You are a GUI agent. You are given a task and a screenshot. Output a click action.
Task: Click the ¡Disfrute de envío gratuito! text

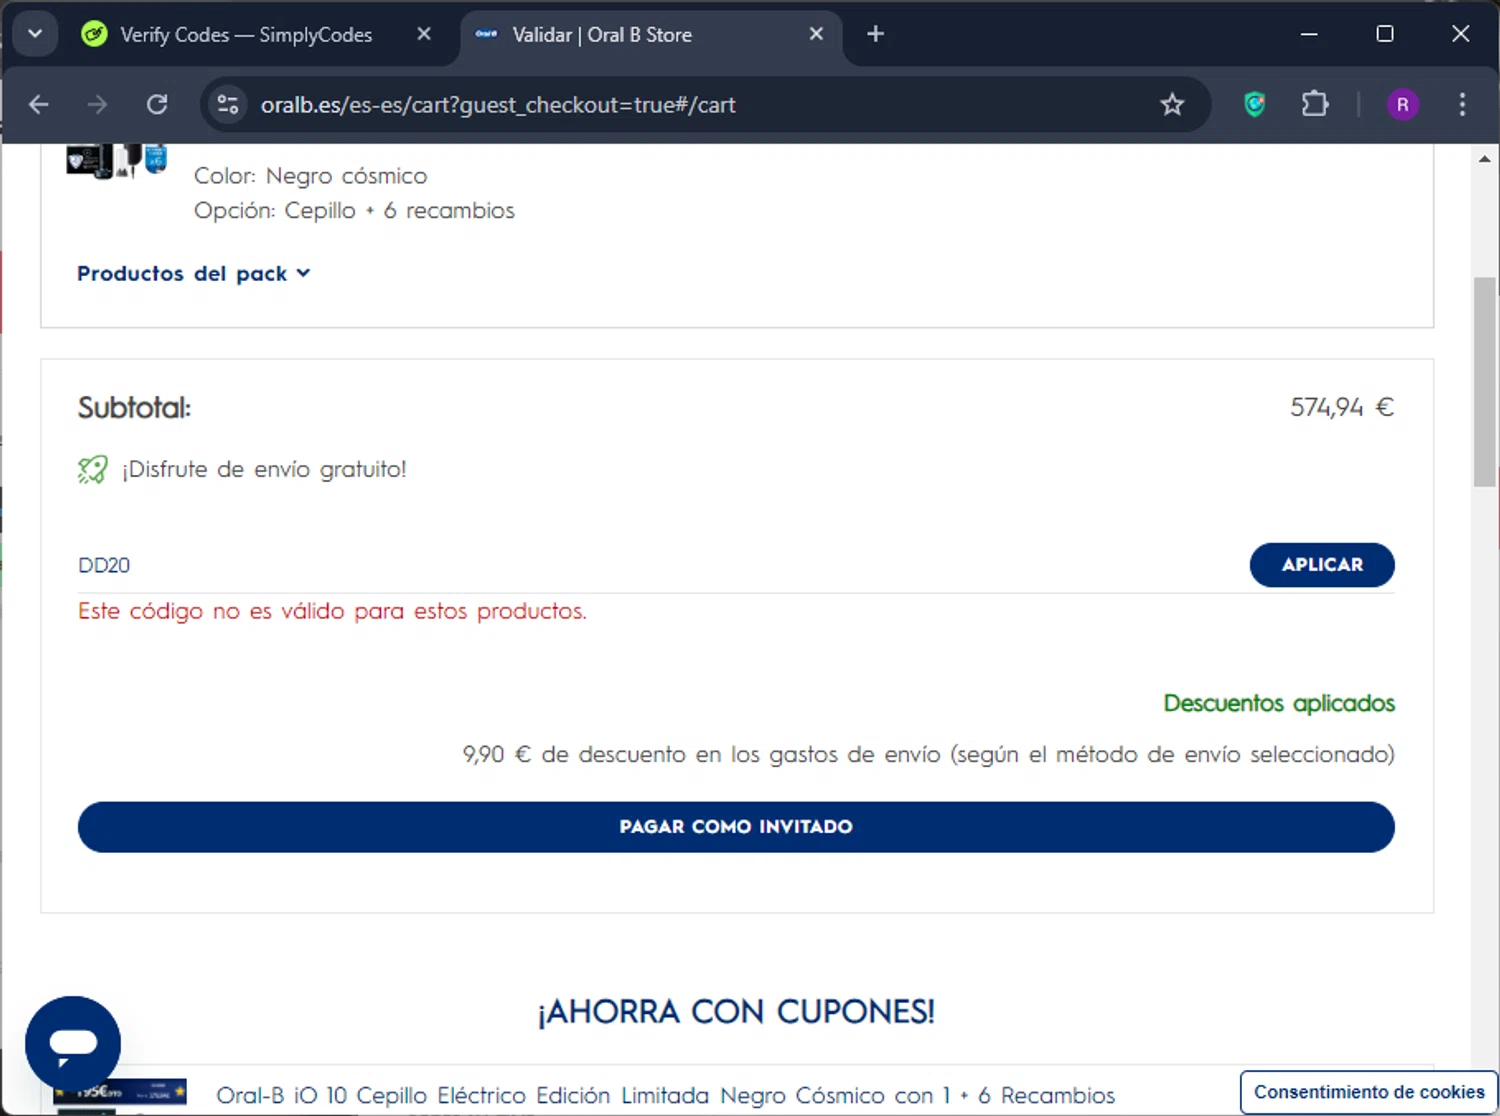point(264,469)
